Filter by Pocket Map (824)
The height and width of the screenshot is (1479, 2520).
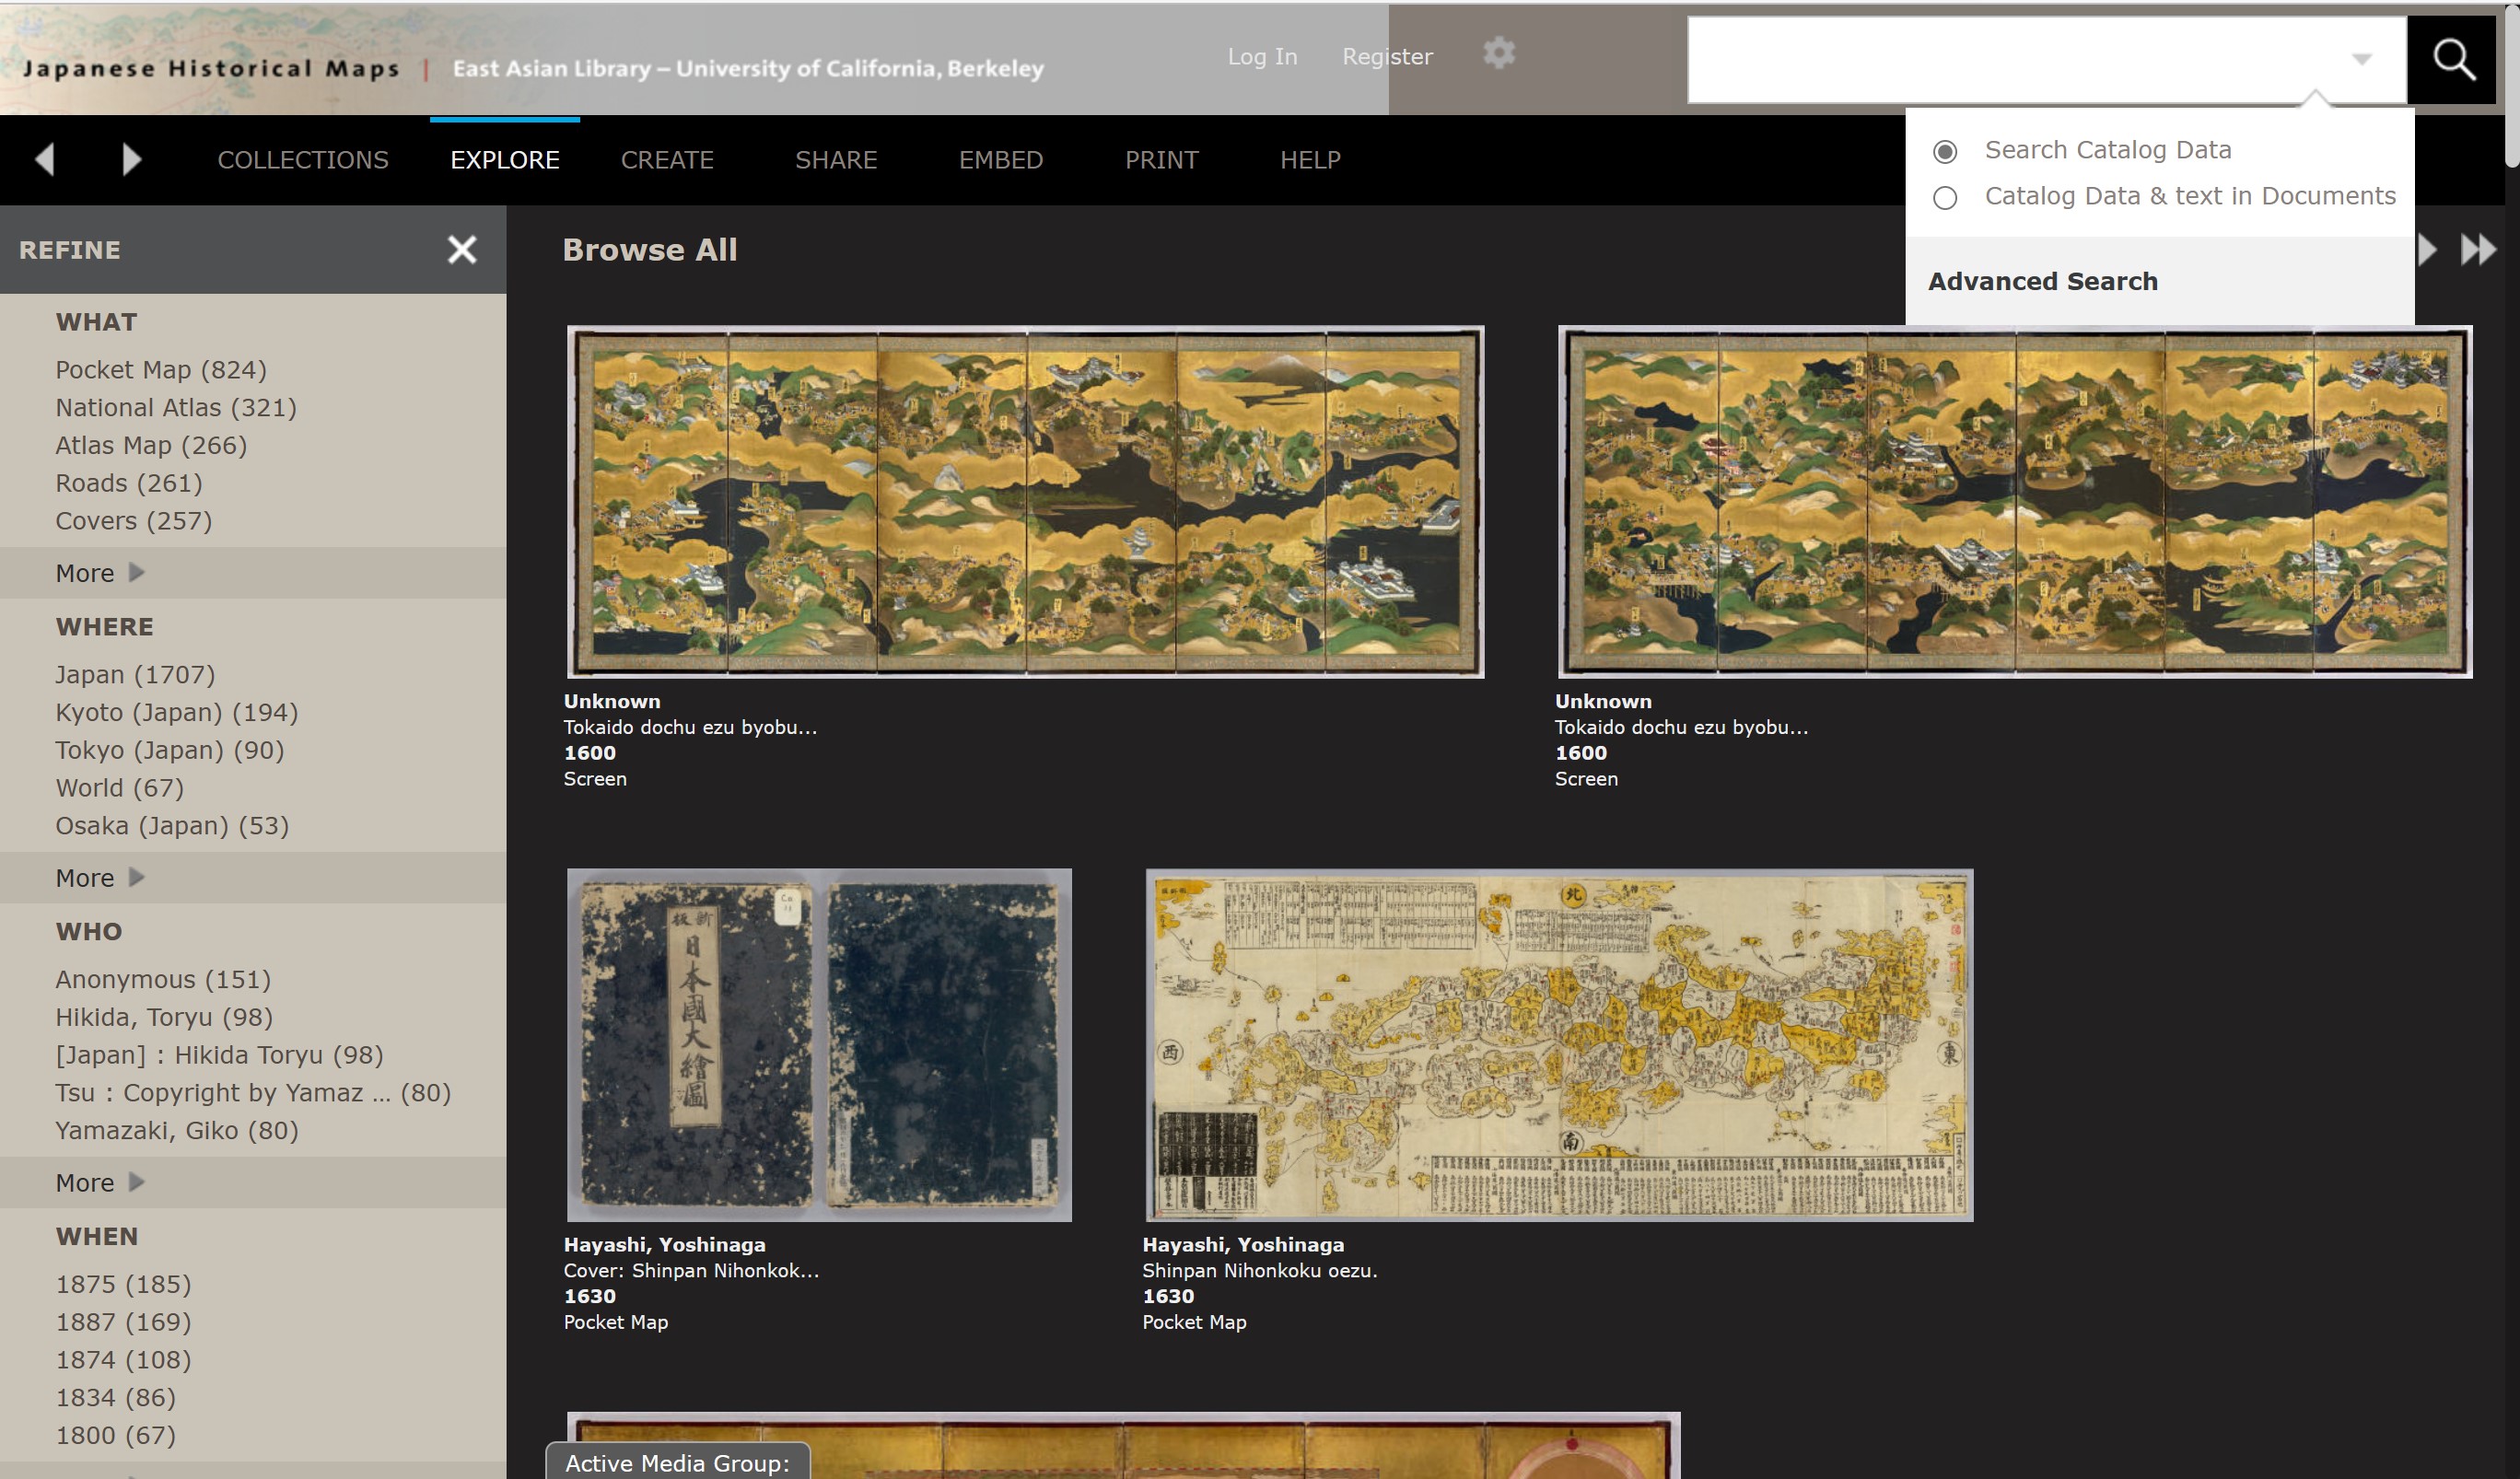(161, 370)
